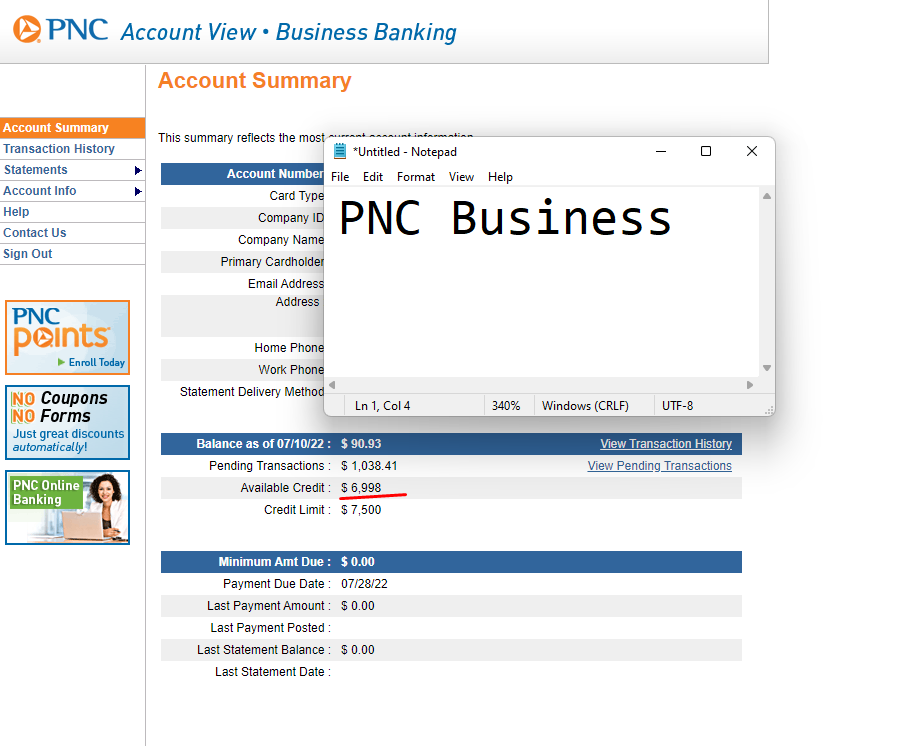
Task: Close the Notepad window
Action: point(752,151)
